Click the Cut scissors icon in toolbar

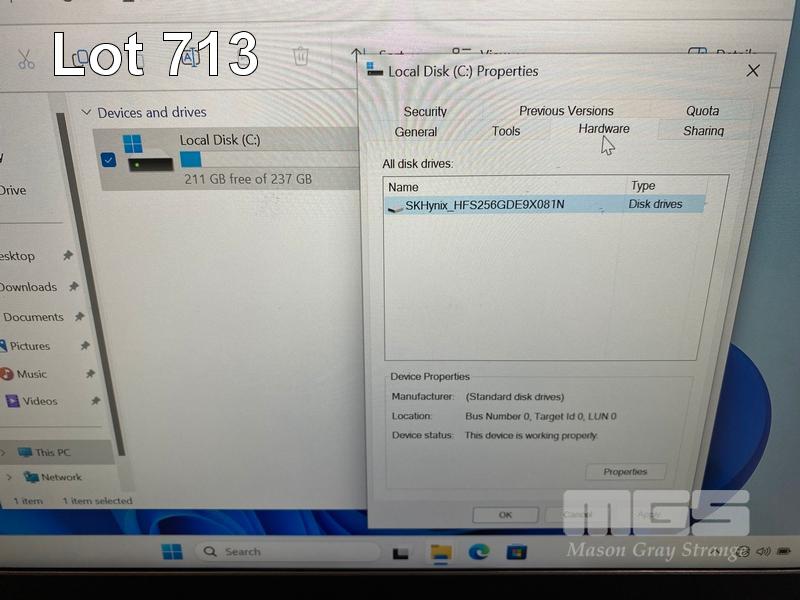26,59
